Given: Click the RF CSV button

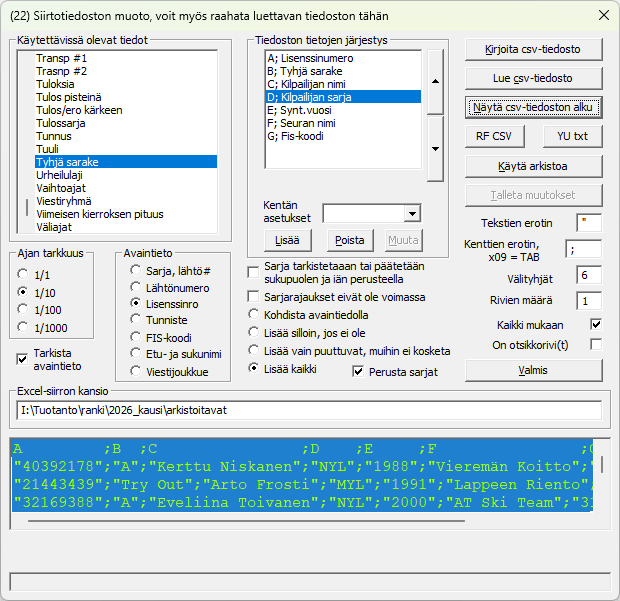Looking at the screenshot, I should (x=494, y=136).
